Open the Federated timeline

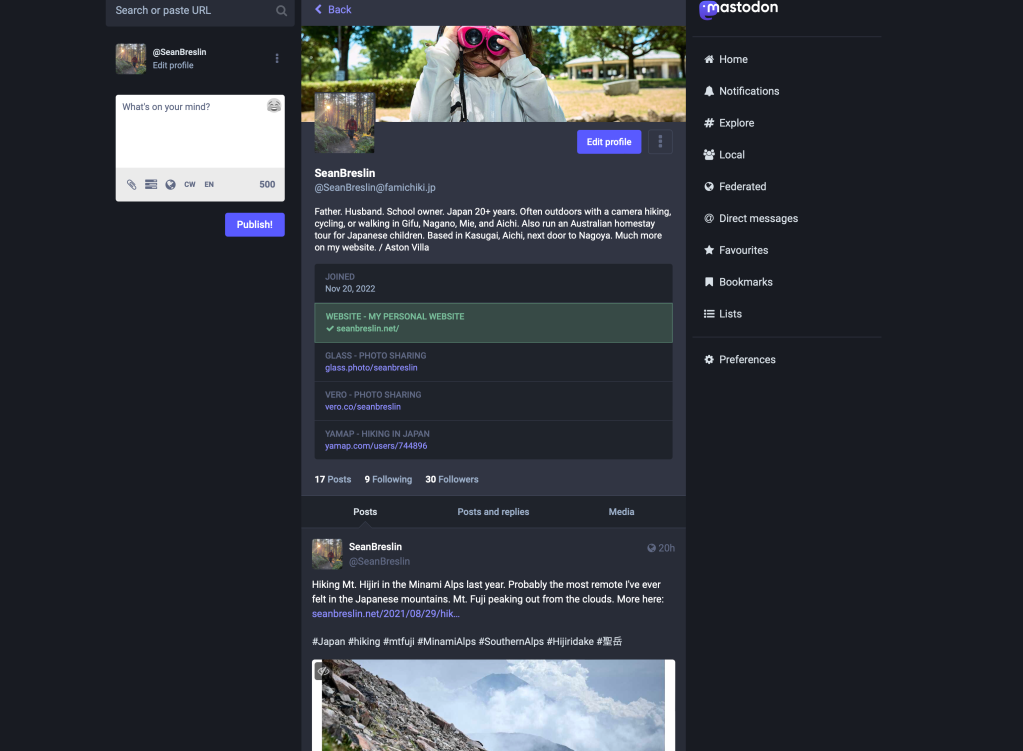coord(742,186)
